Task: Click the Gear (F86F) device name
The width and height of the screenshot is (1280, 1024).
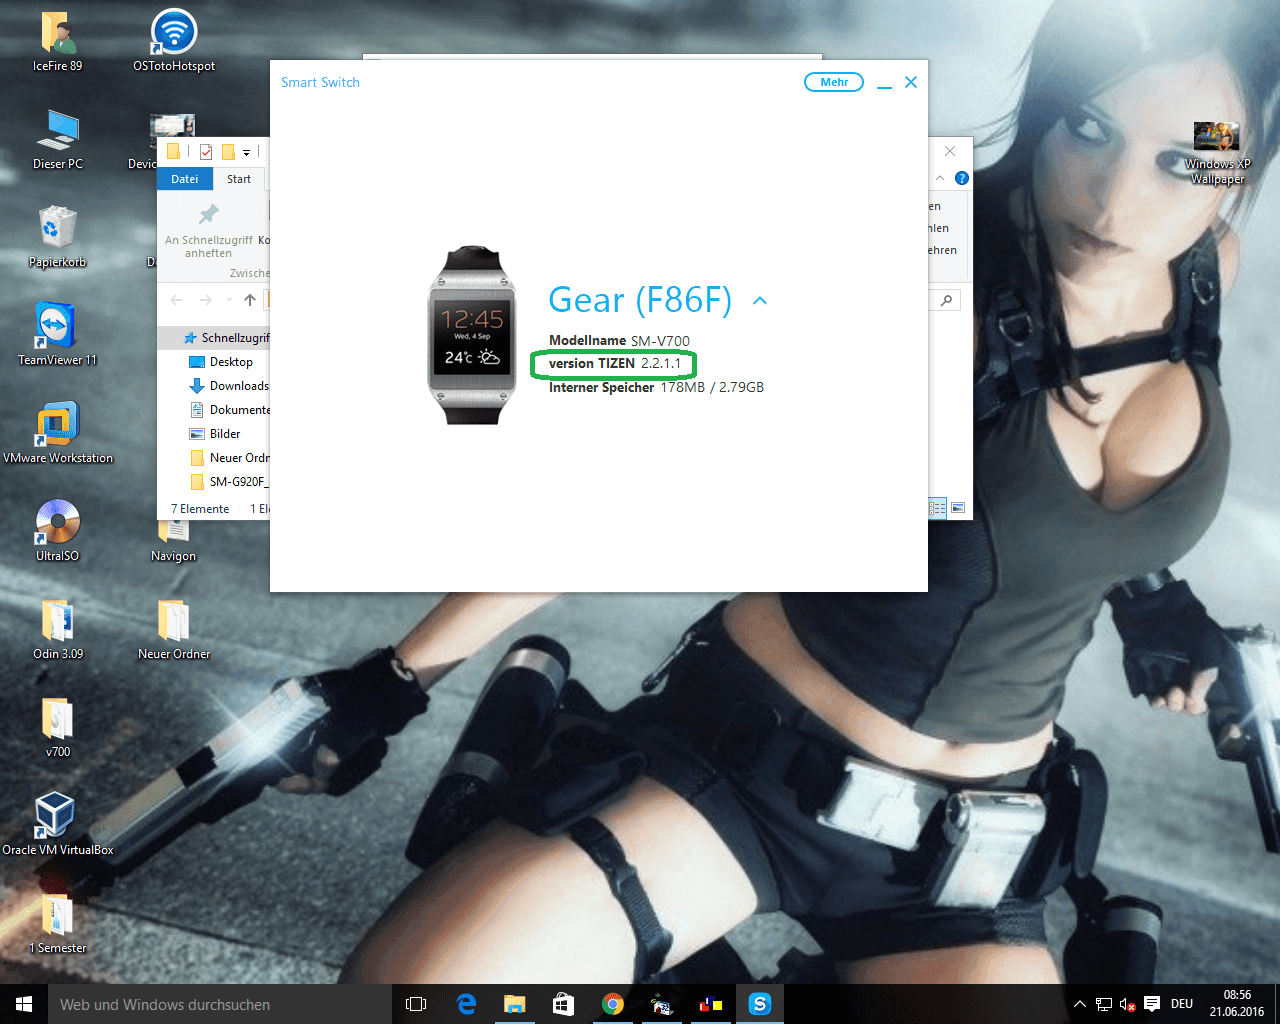Action: pyautogui.click(x=640, y=300)
